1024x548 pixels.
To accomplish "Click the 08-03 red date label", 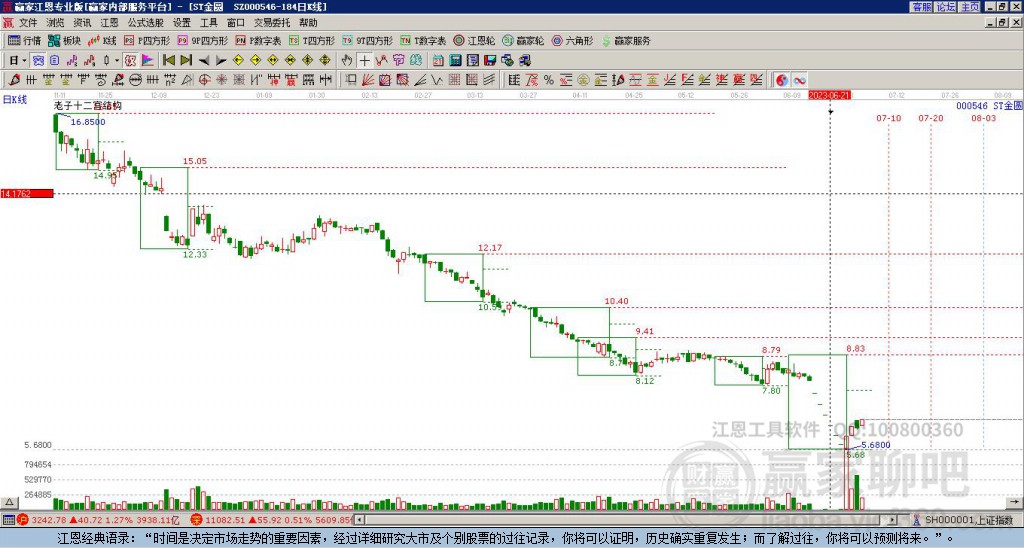I will click(x=984, y=118).
